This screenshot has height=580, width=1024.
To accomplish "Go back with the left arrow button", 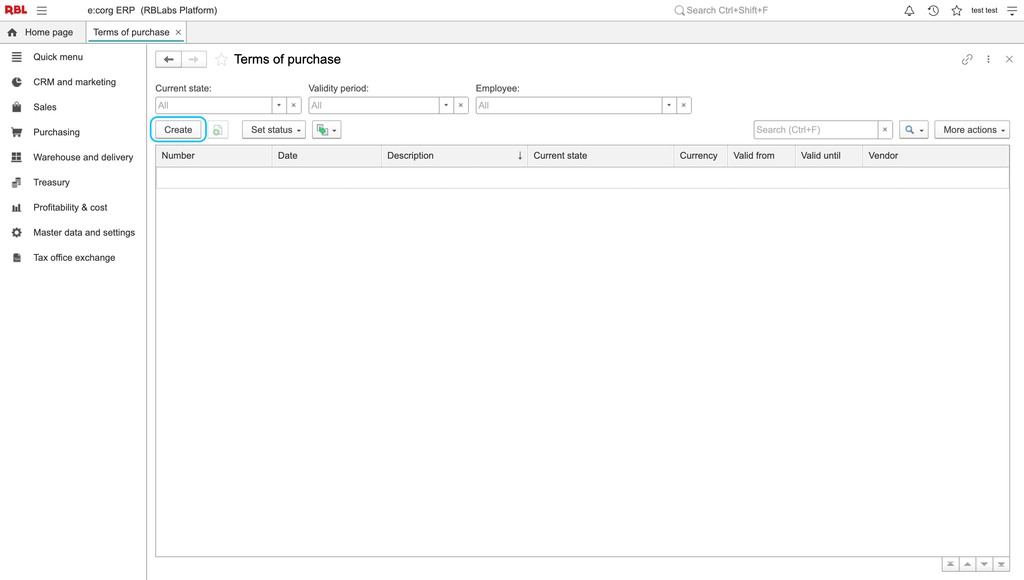I will pyautogui.click(x=168, y=59).
